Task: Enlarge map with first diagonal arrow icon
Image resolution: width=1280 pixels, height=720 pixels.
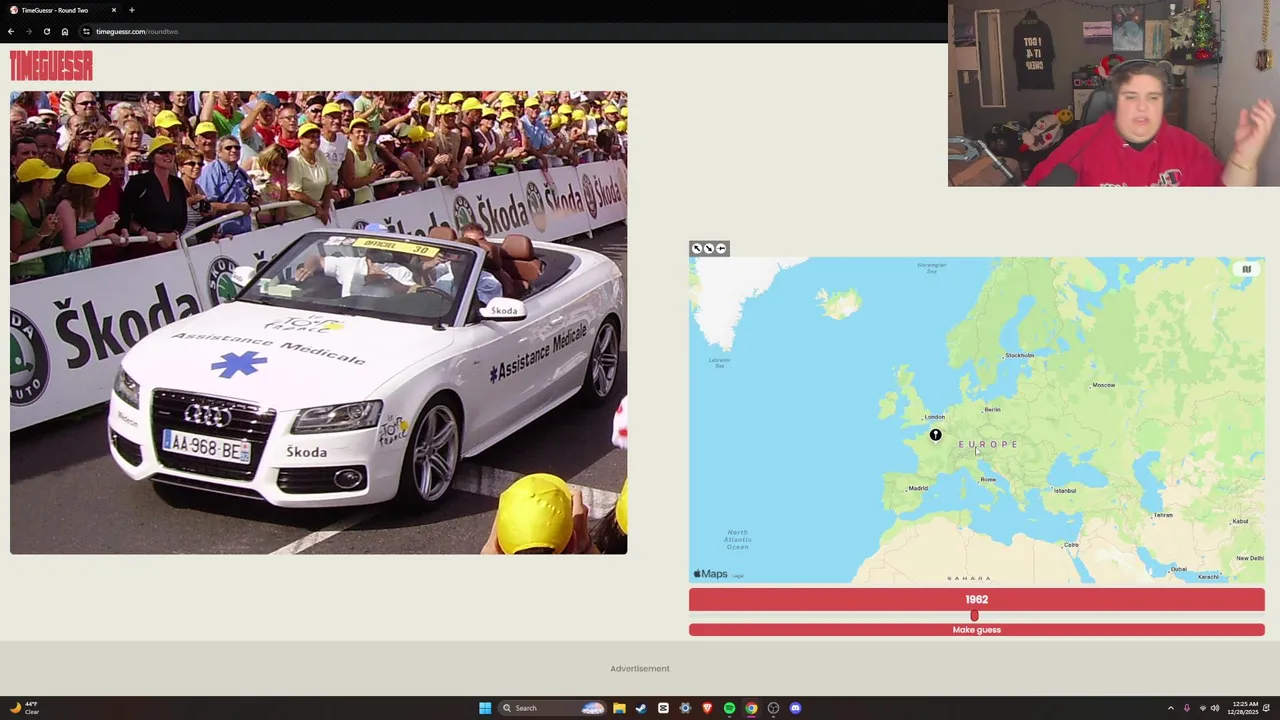Action: [697, 248]
